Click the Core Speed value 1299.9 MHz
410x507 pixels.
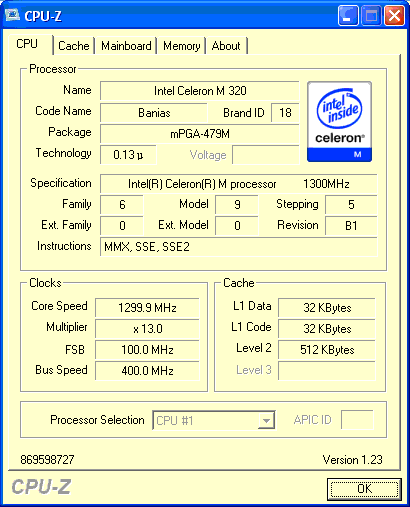147,307
